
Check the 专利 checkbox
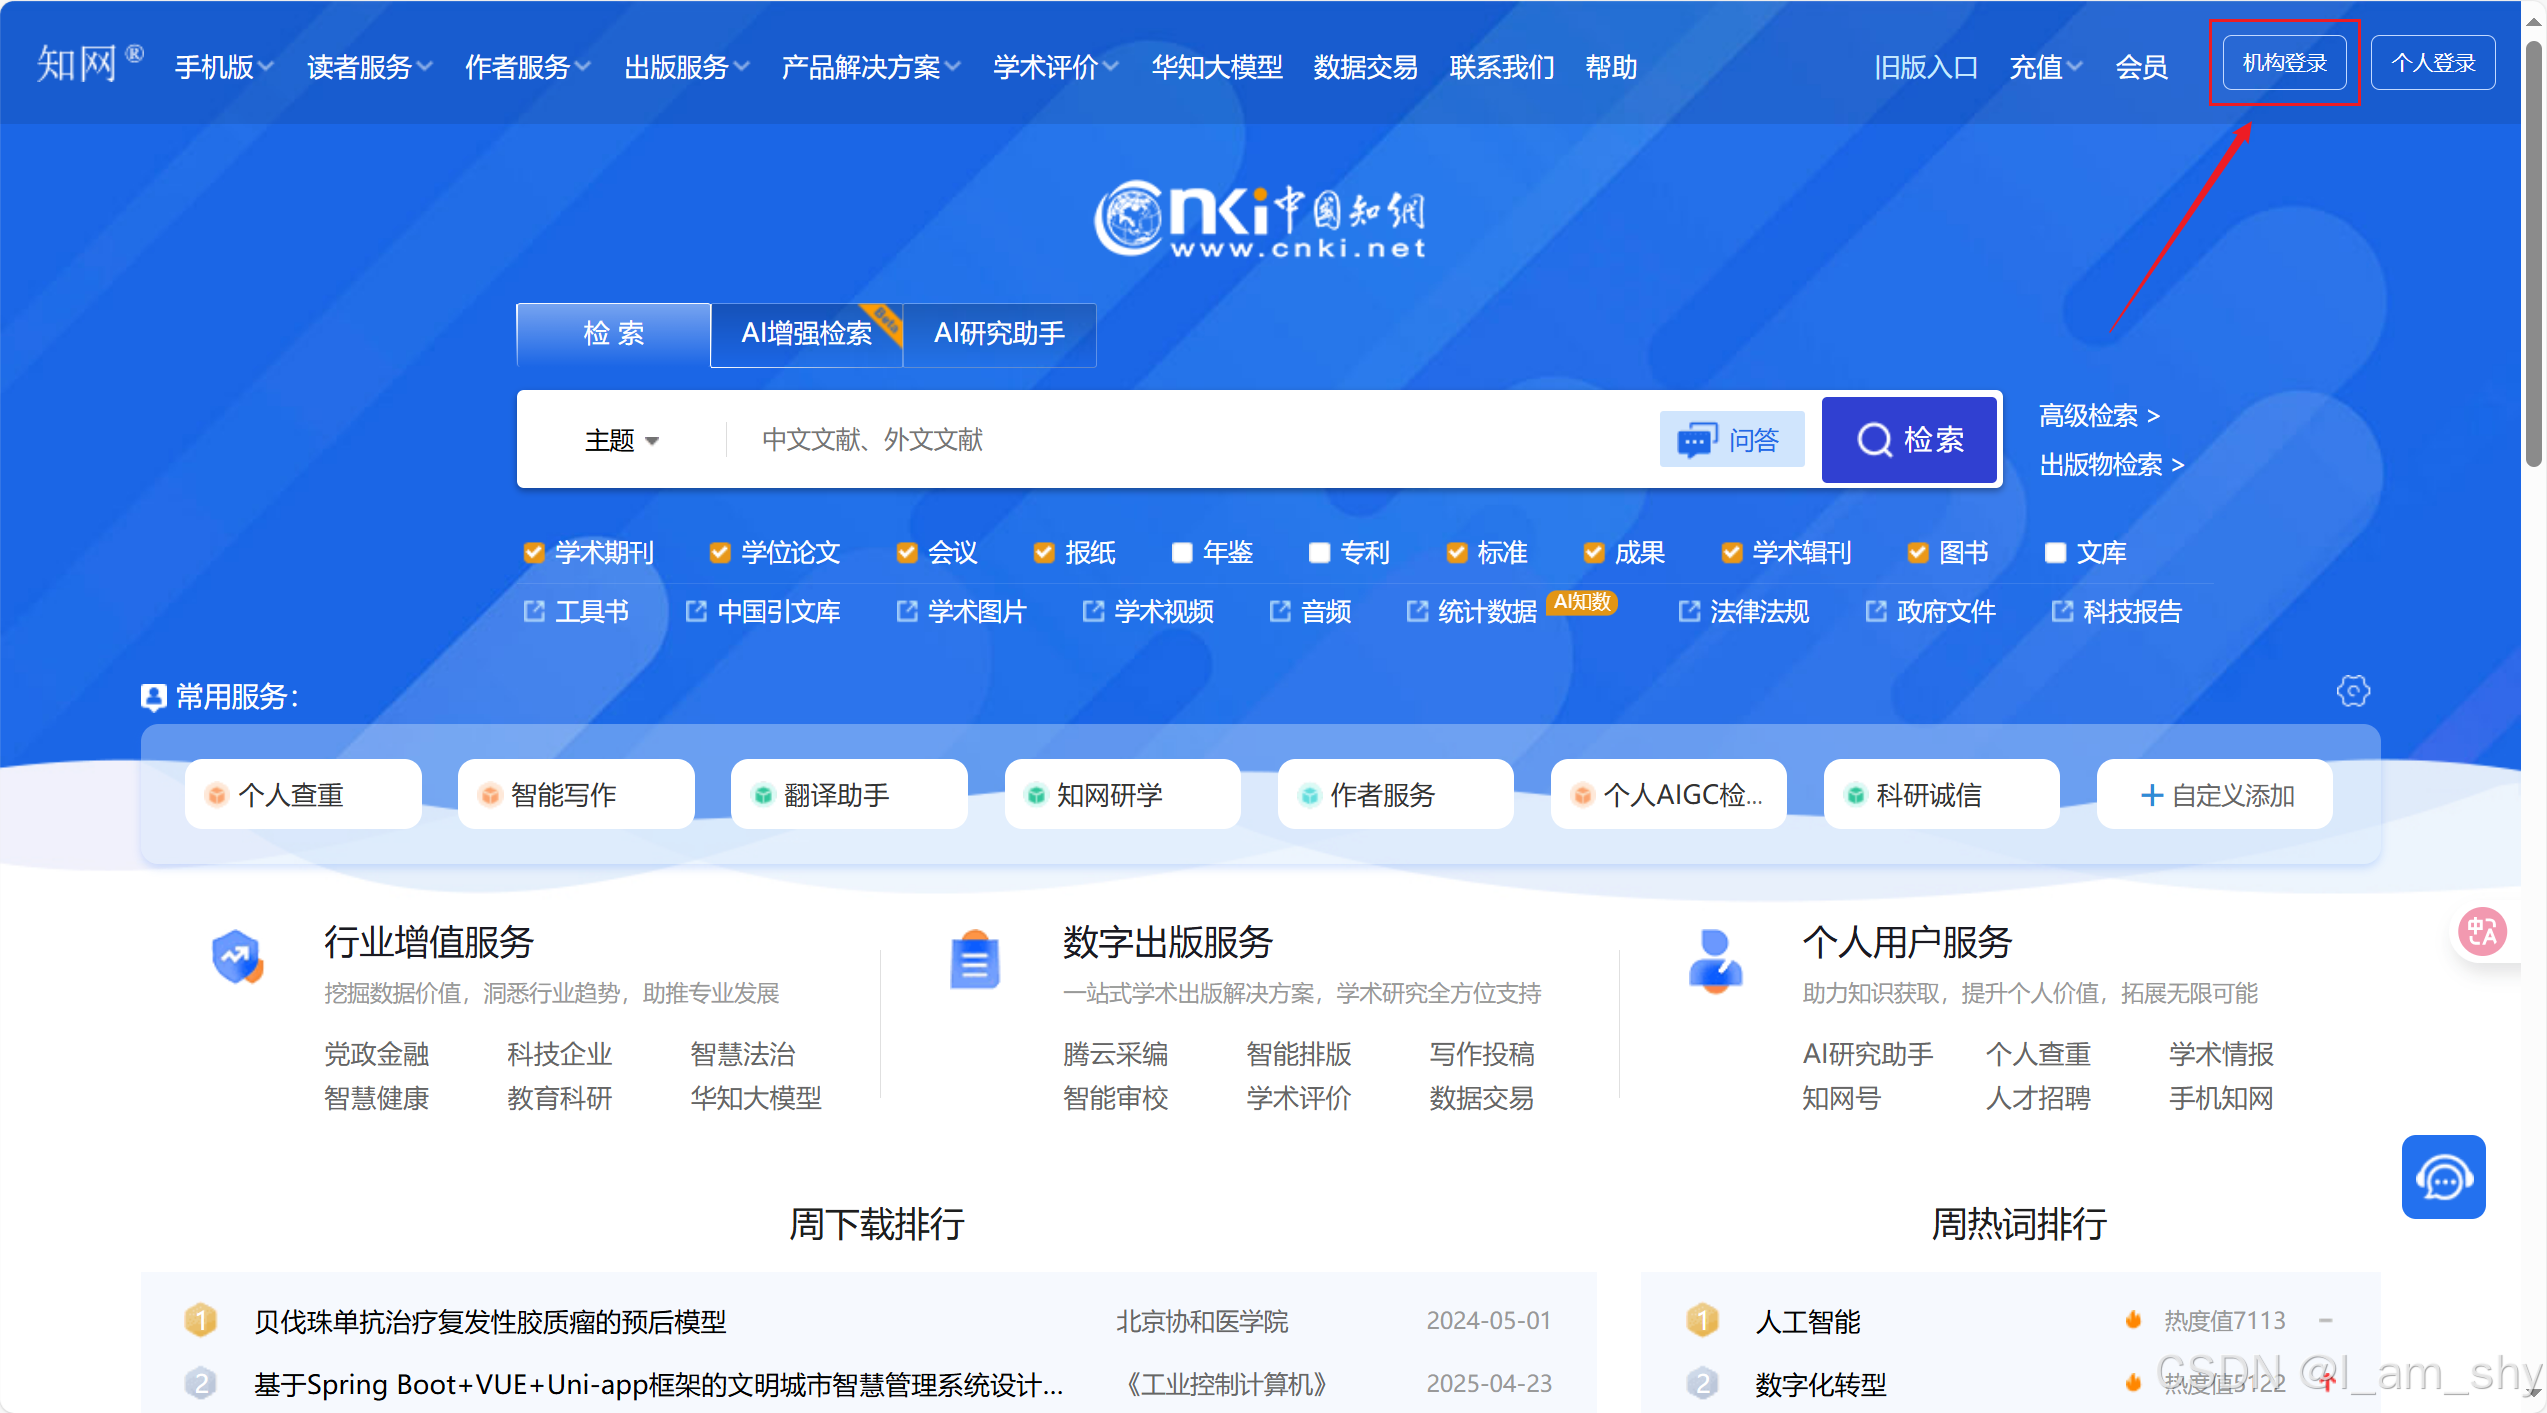coord(1319,553)
